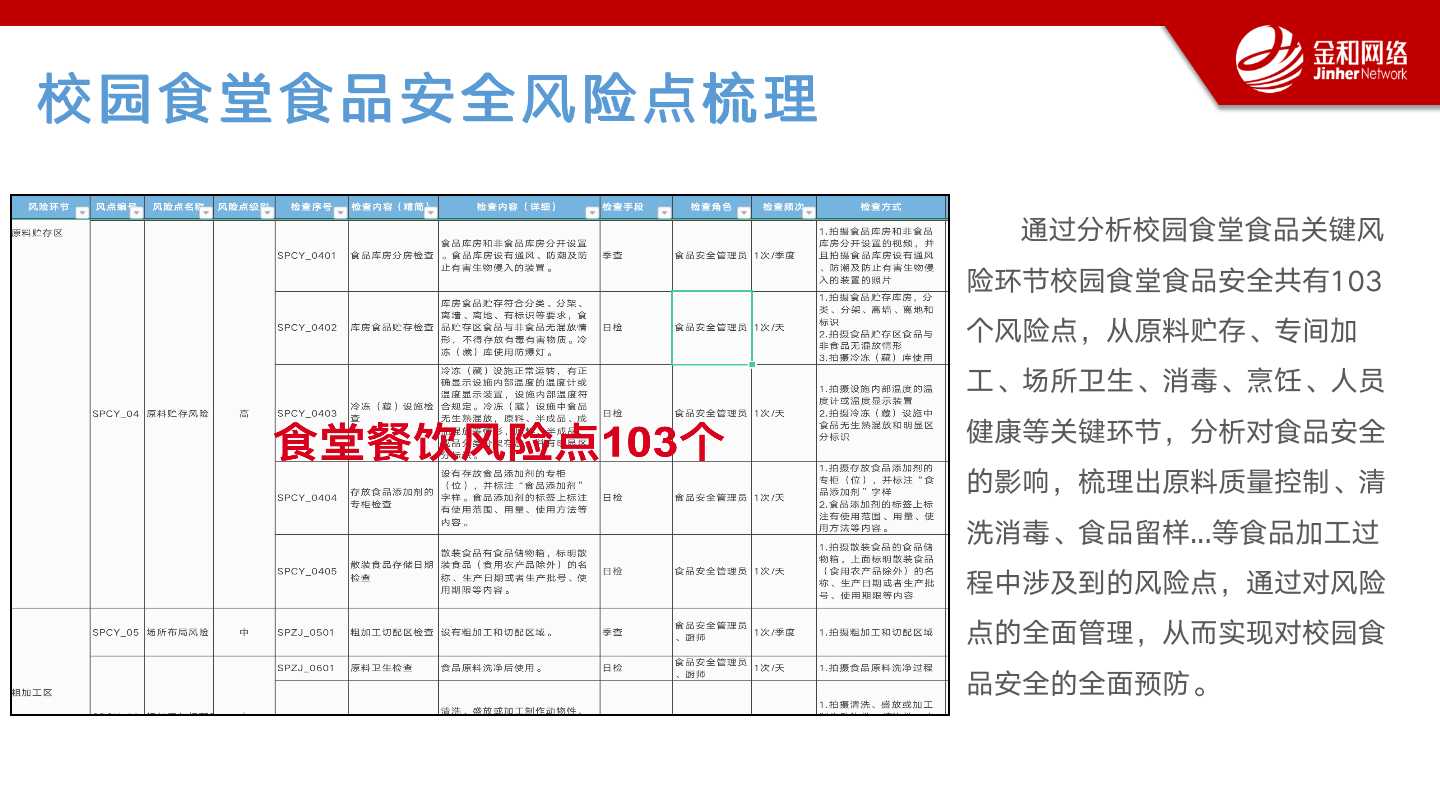The height and width of the screenshot is (810, 1440).
Task: Select the SPCY_04 risk point number cell
Action: tap(117, 413)
